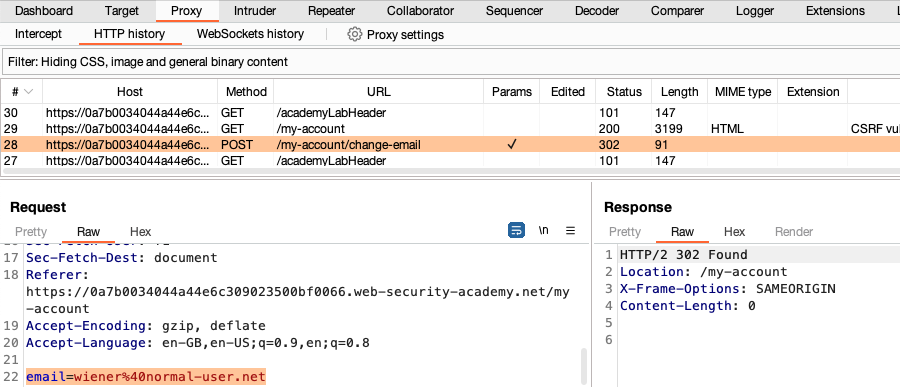This screenshot has height=387, width=900.
Task: Click the email=wiener%40normal-user.net body line
Action: pyautogui.click(x=146, y=377)
